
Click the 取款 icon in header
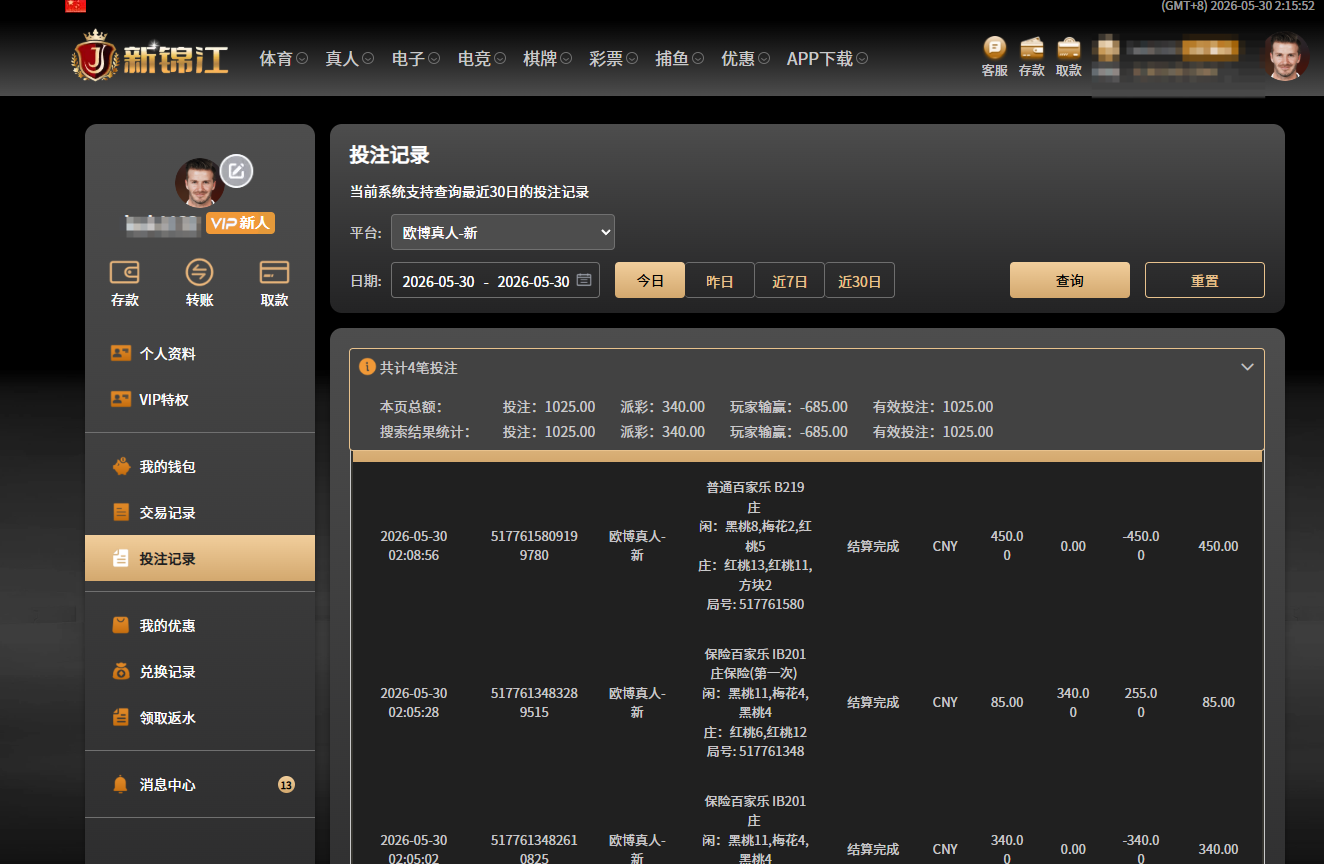click(x=1069, y=47)
